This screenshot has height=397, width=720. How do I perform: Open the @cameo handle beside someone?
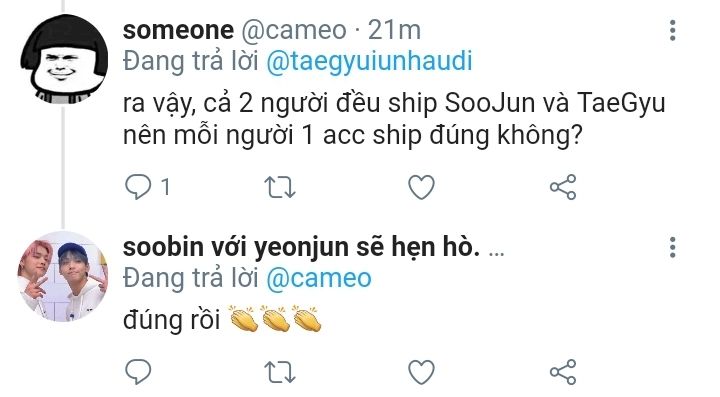click(294, 31)
